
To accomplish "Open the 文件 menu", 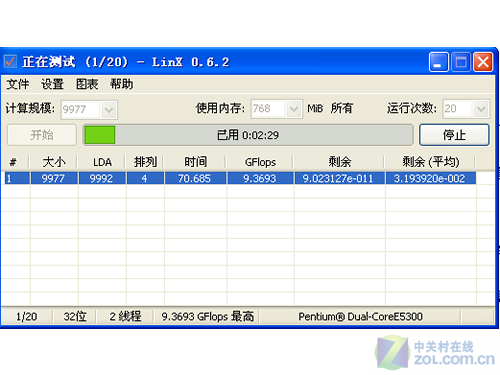I will tap(18, 84).
